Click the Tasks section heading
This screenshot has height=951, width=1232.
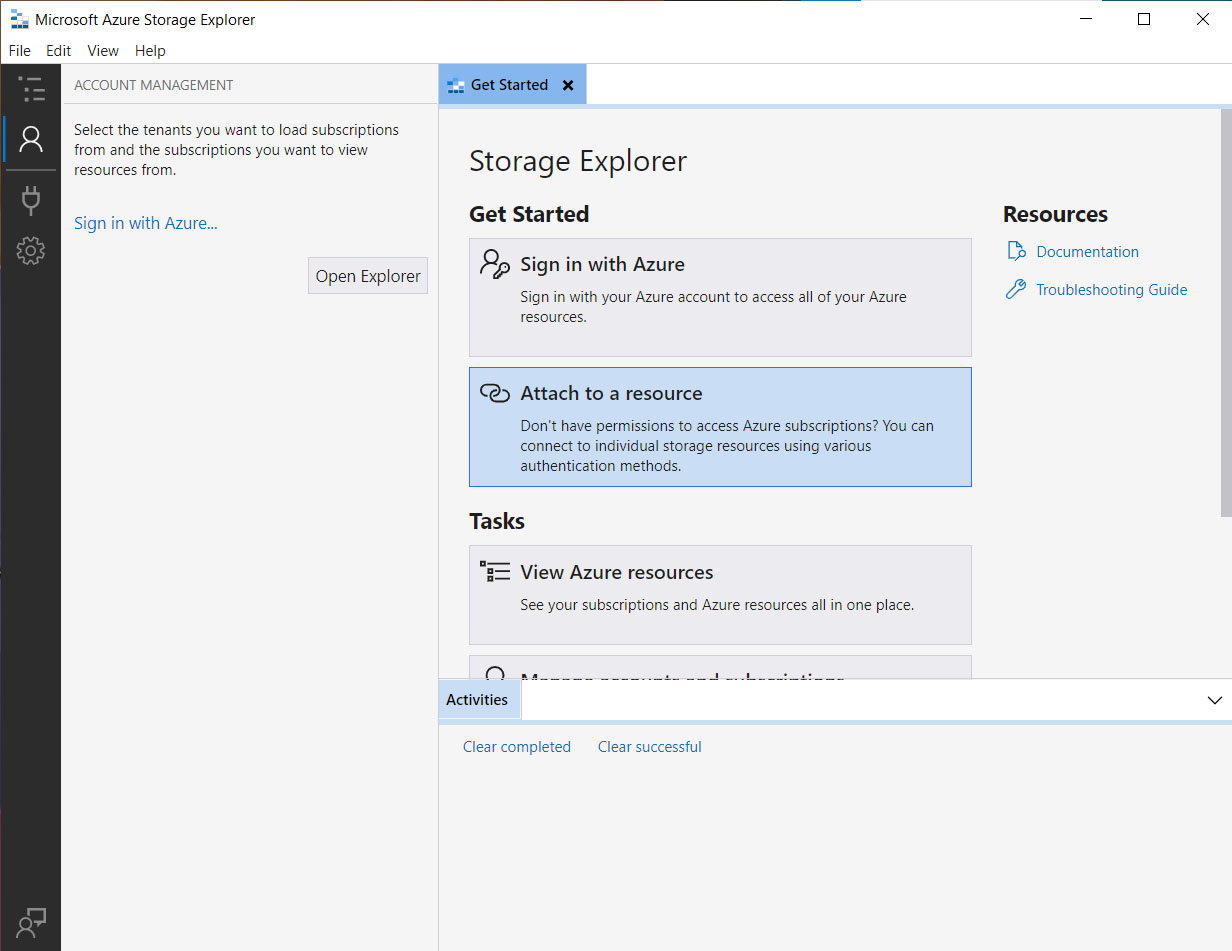pyautogui.click(x=497, y=521)
